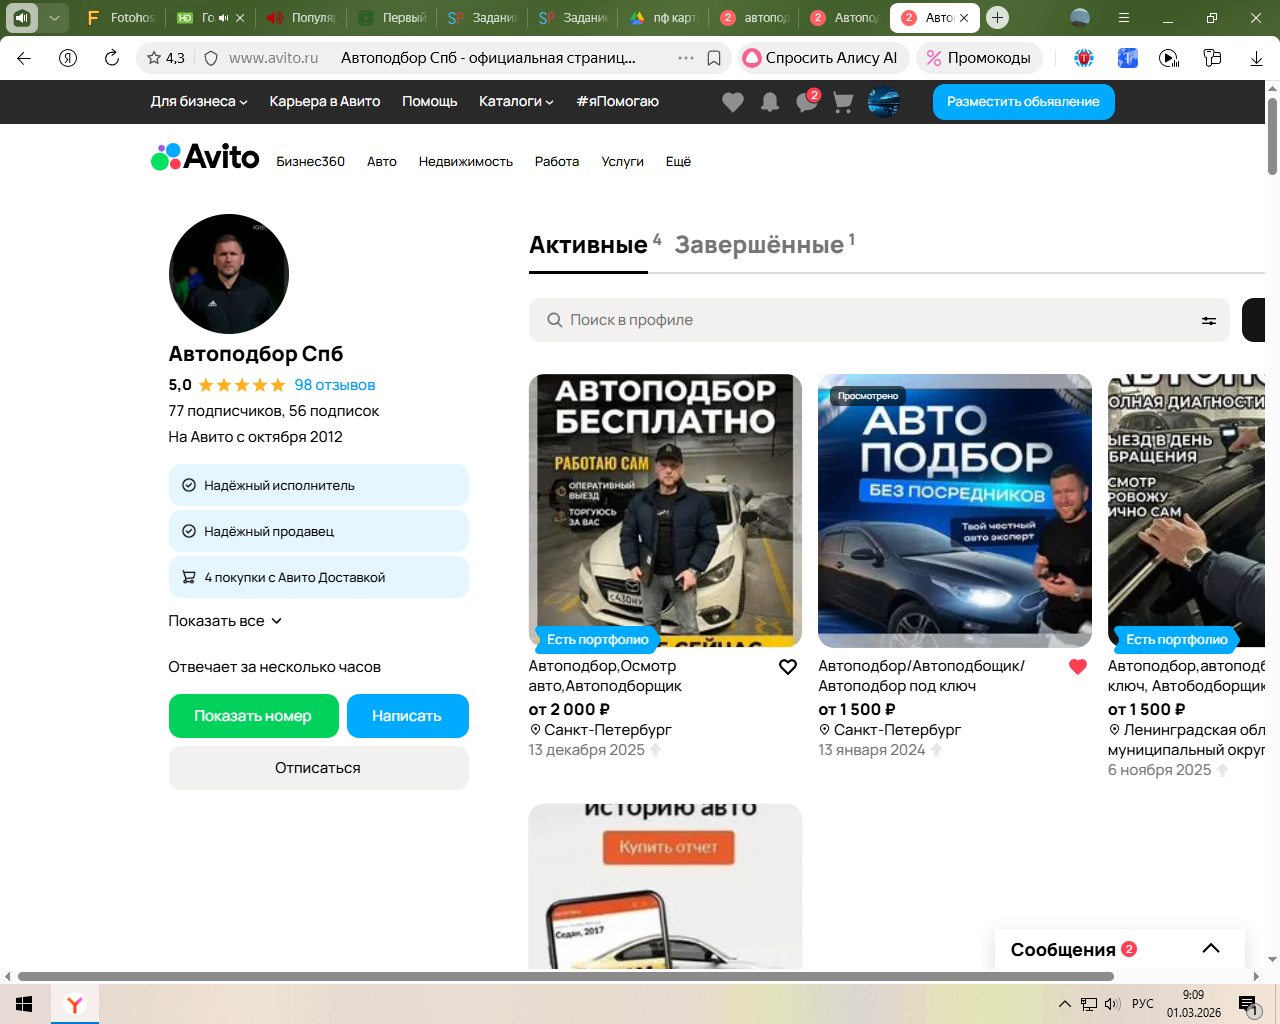Go back with browser back arrow

pyautogui.click(x=24, y=58)
